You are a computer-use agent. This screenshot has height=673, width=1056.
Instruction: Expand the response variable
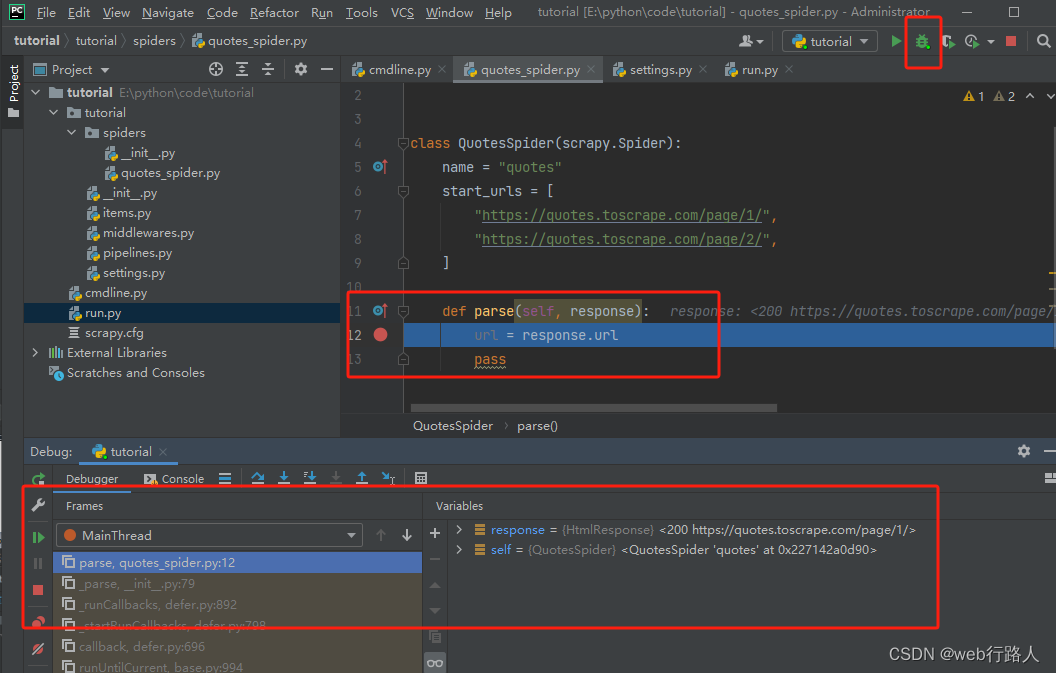click(459, 530)
